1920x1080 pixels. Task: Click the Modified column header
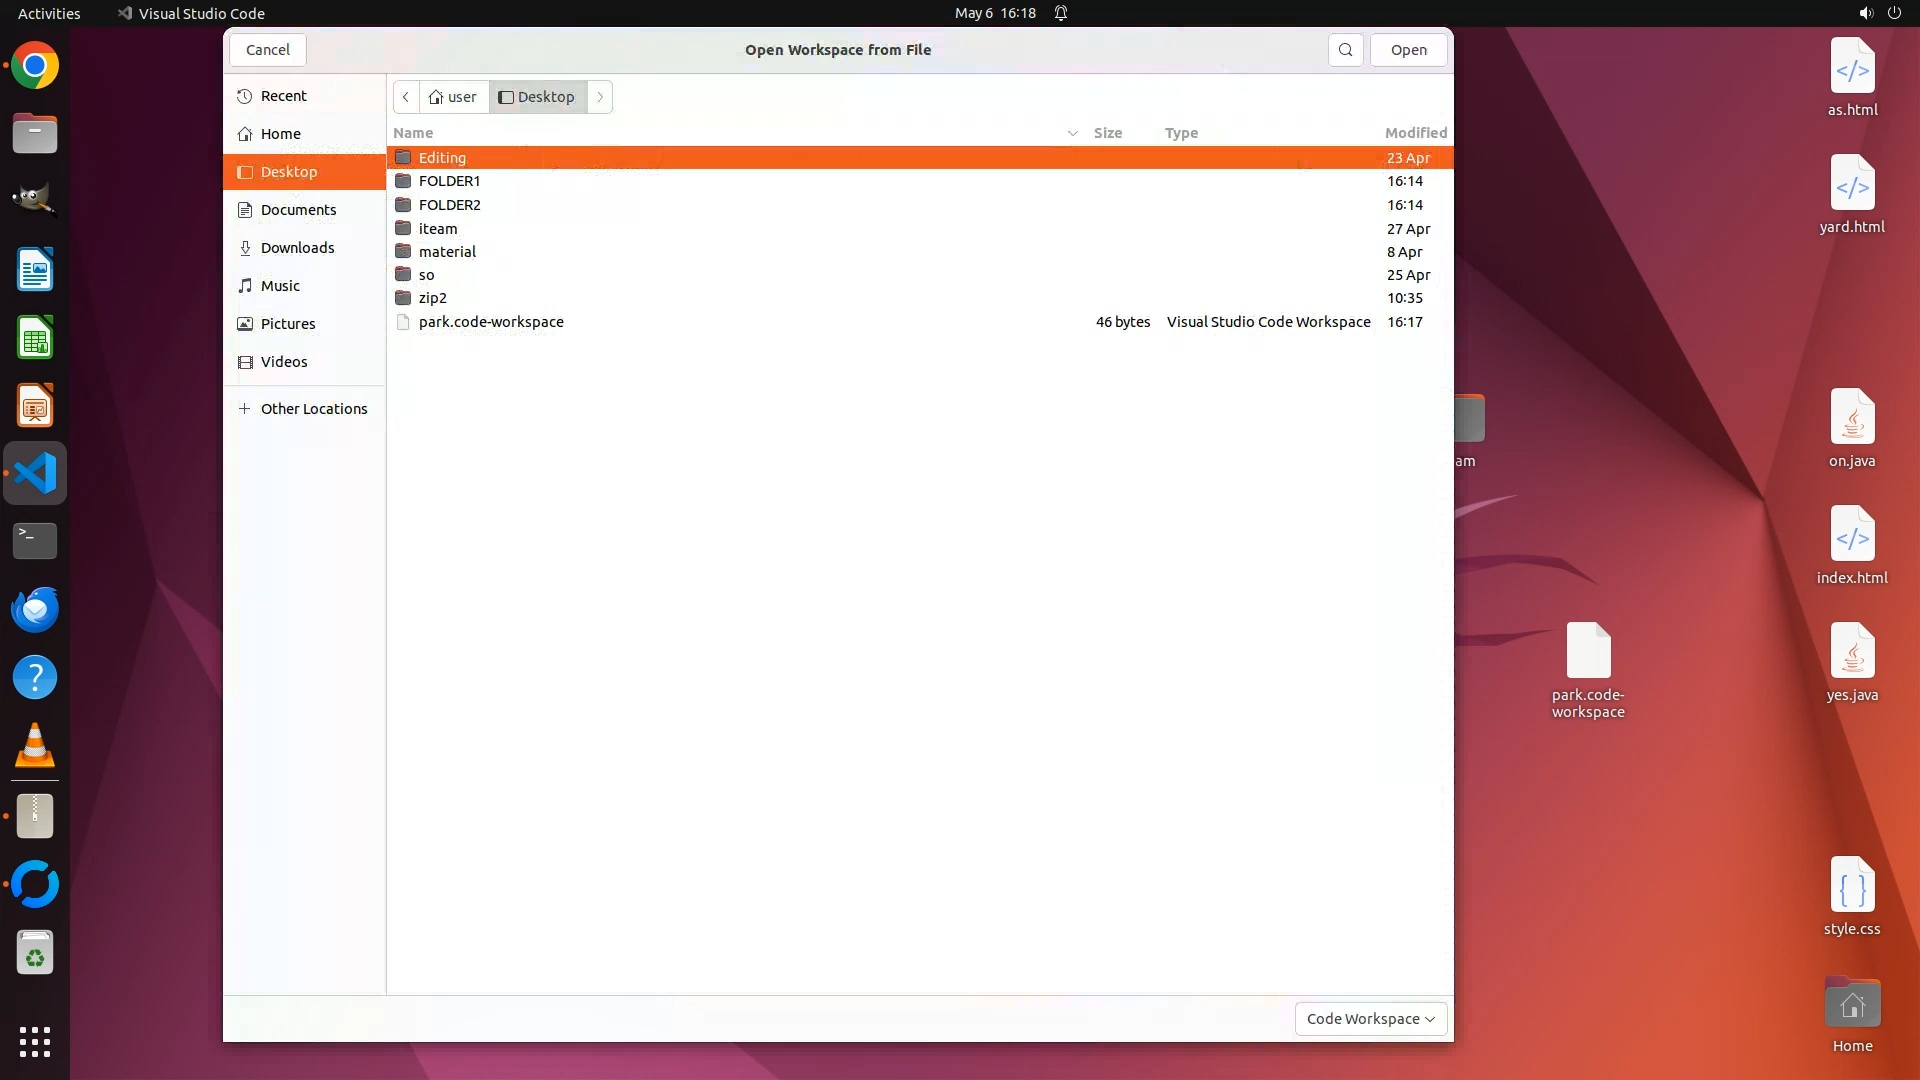tap(1415, 133)
